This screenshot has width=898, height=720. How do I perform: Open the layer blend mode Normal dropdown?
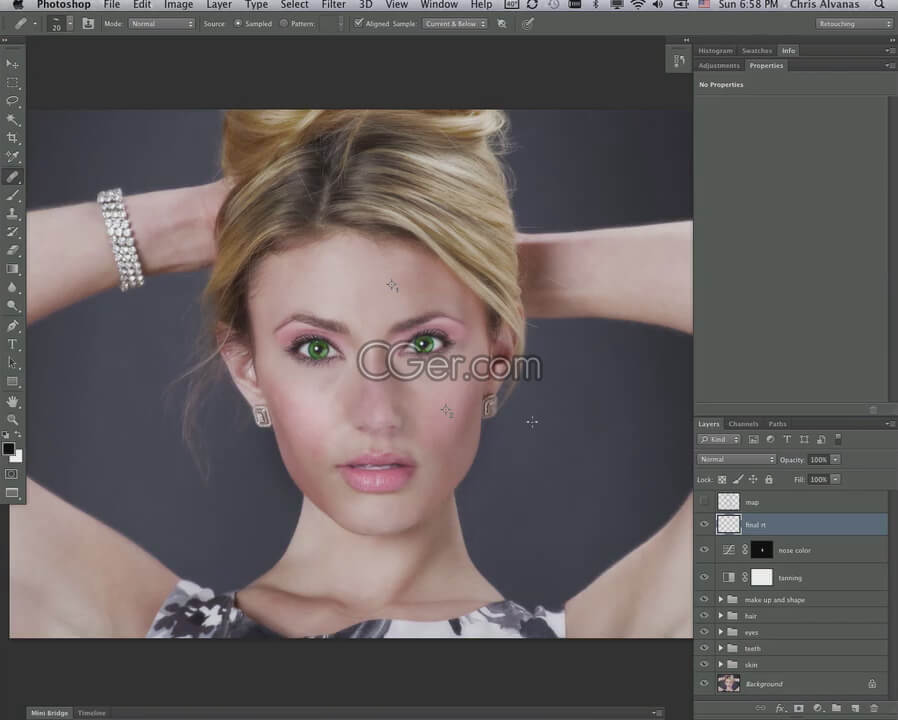[x=736, y=459]
